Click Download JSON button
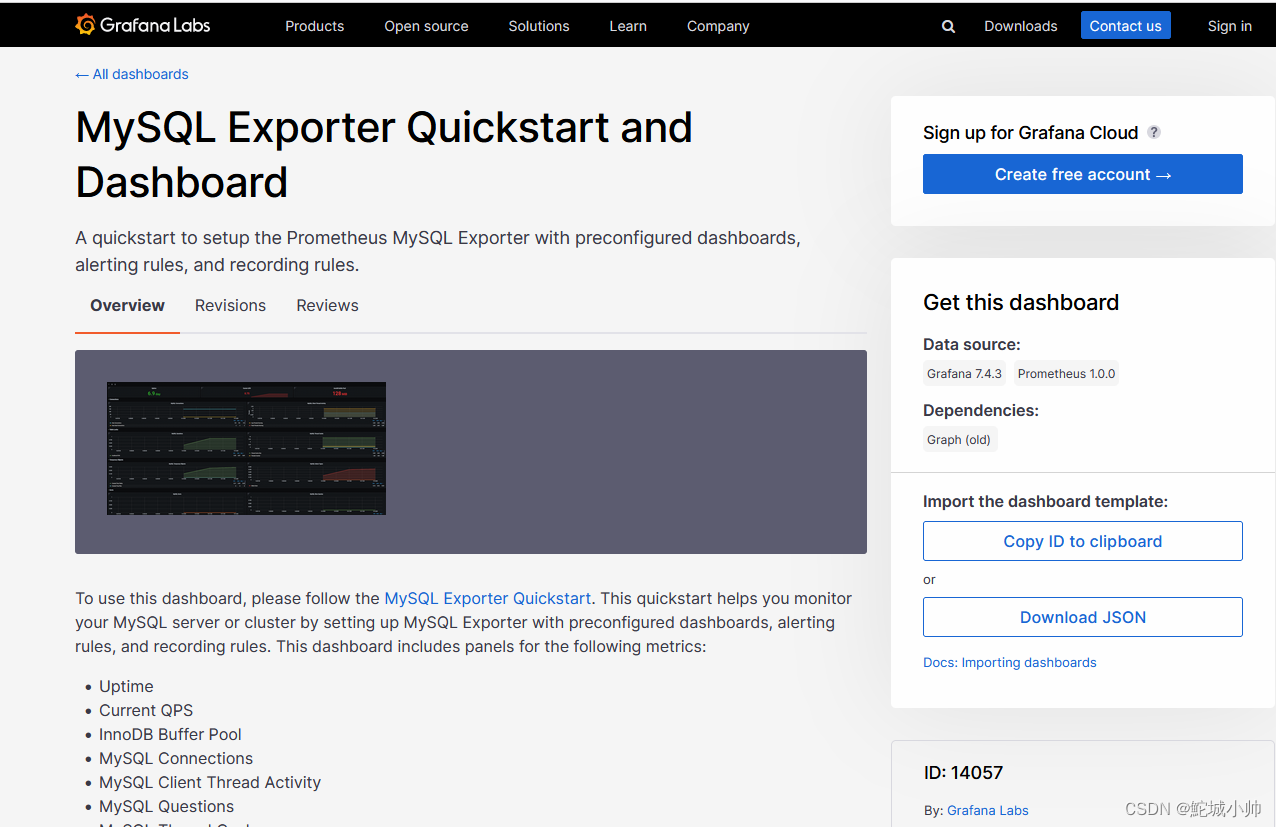The height and width of the screenshot is (827, 1276). [1082, 617]
